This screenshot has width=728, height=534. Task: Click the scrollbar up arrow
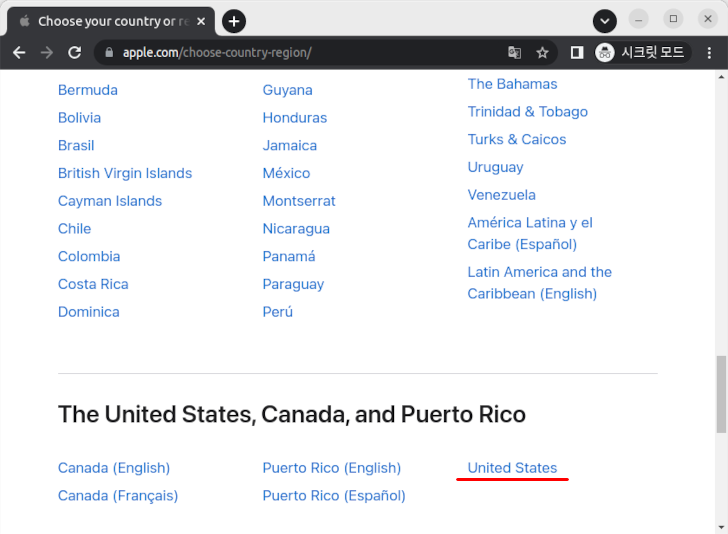pyautogui.click(x=721, y=77)
